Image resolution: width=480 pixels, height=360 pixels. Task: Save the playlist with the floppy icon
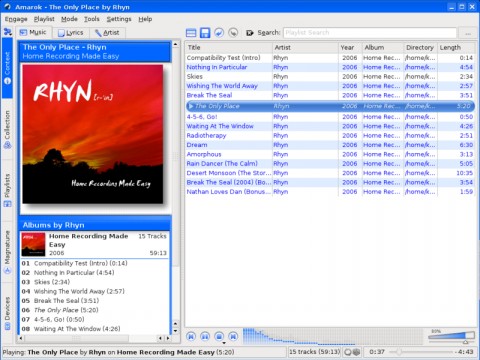point(205,33)
